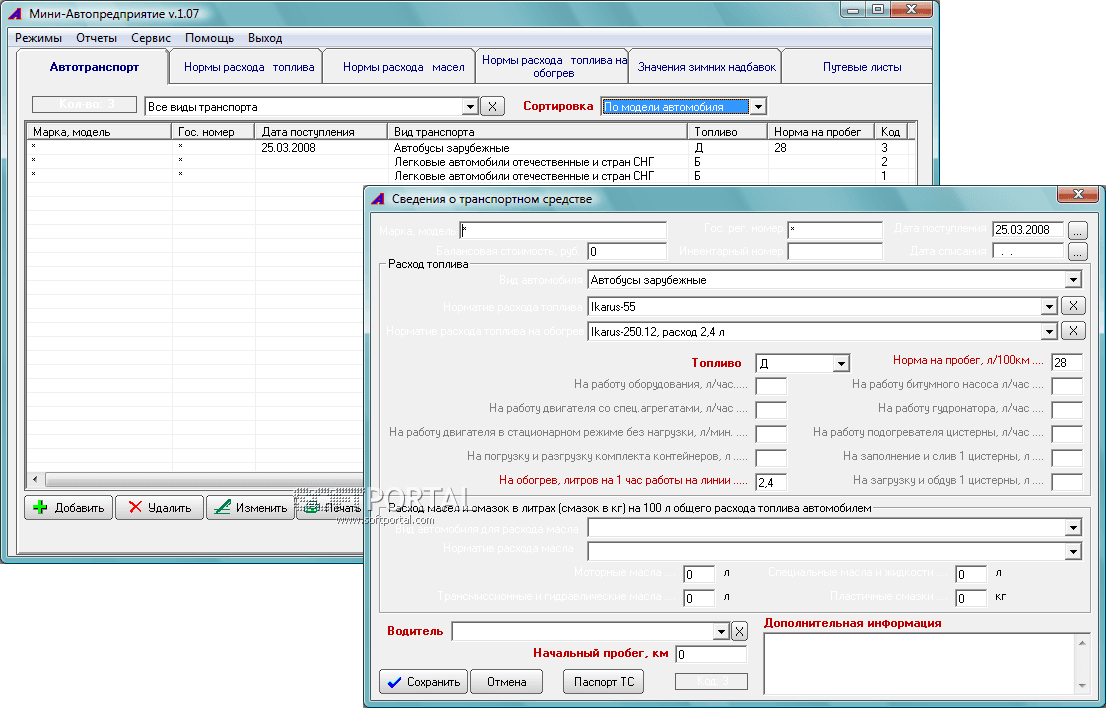Click the На работу гудронатора field
The height and width of the screenshot is (708, 1106).
pos(1066,410)
